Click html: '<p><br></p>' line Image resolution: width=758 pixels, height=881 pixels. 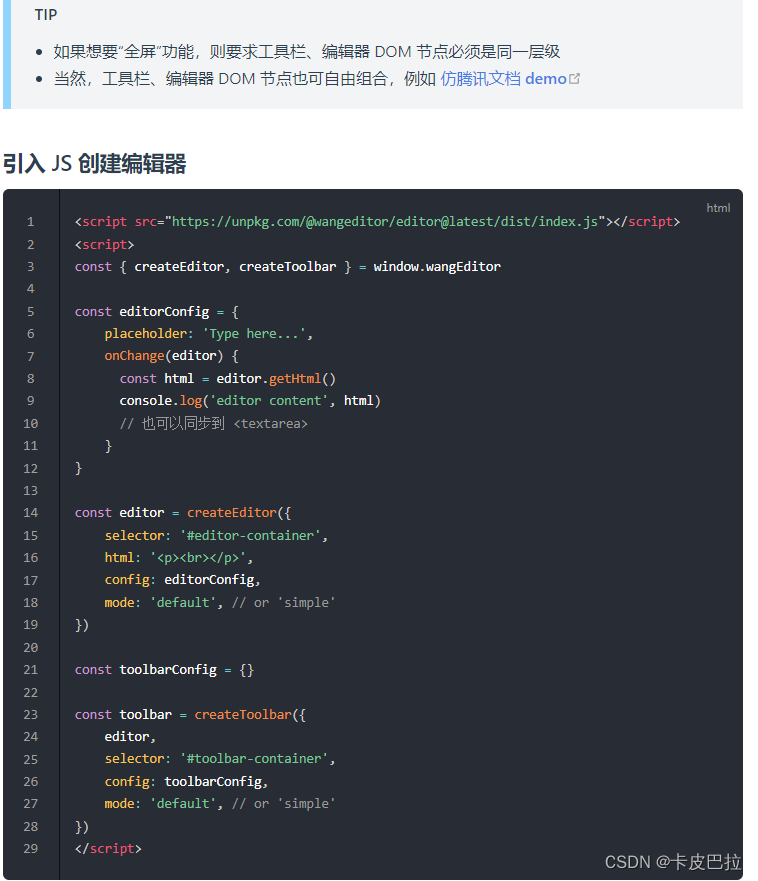[x=179, y=558]
